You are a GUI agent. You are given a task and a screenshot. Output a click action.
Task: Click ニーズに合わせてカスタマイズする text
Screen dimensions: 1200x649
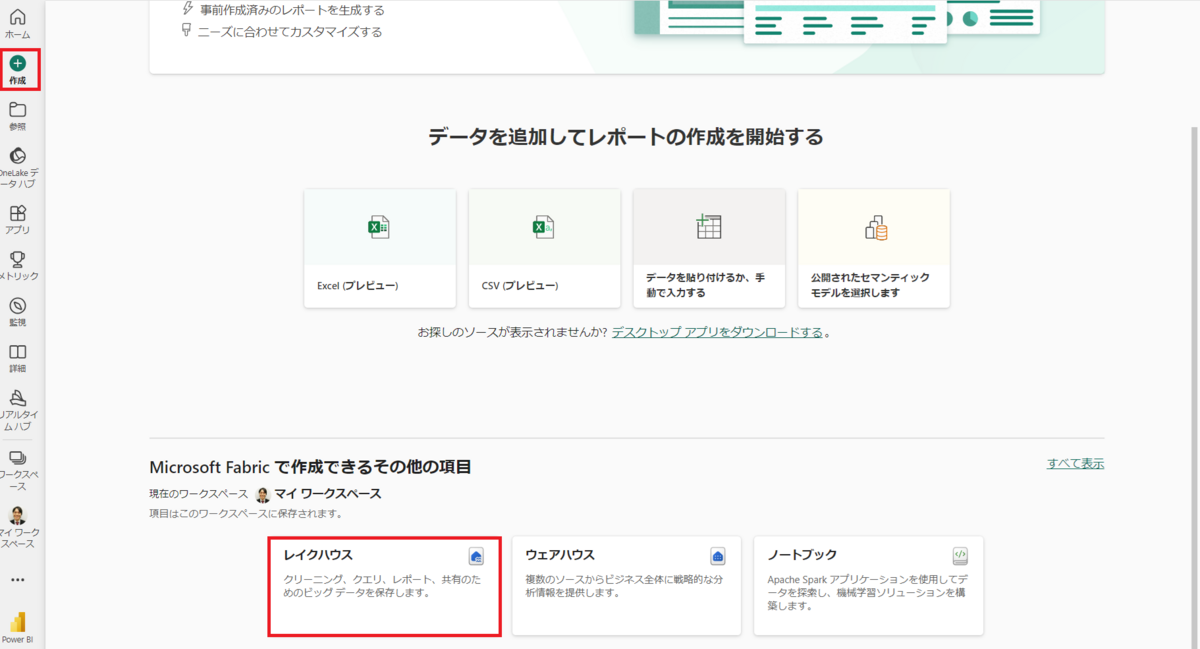click(x=291, y=31)
